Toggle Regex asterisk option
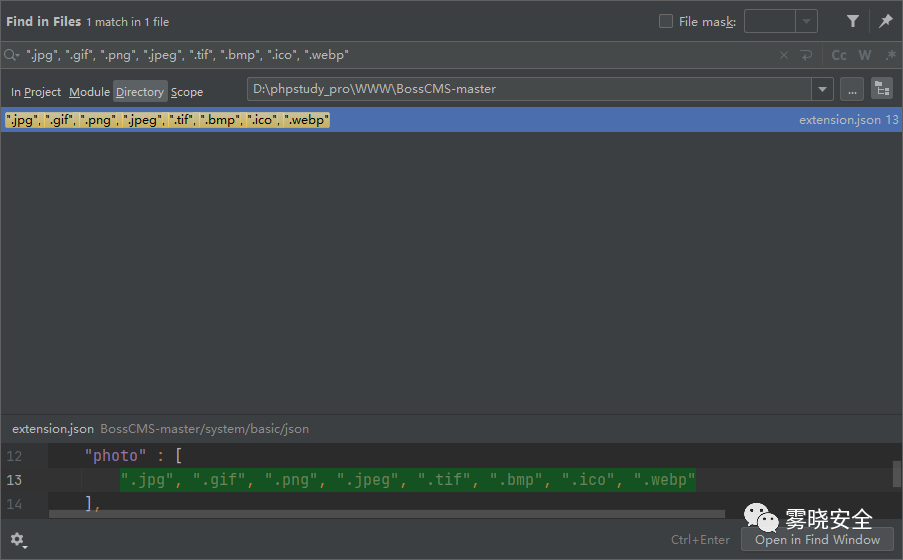 pos(891,55)
